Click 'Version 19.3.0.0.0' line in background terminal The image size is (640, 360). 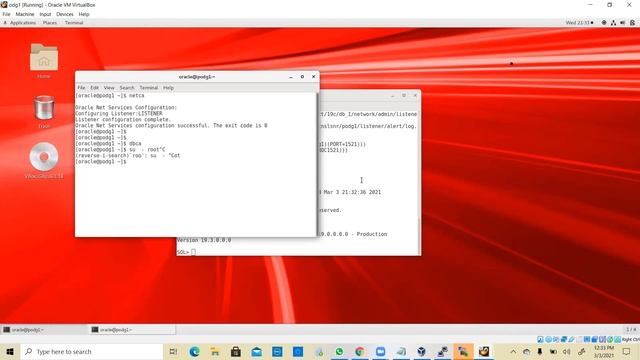point(204,240)
